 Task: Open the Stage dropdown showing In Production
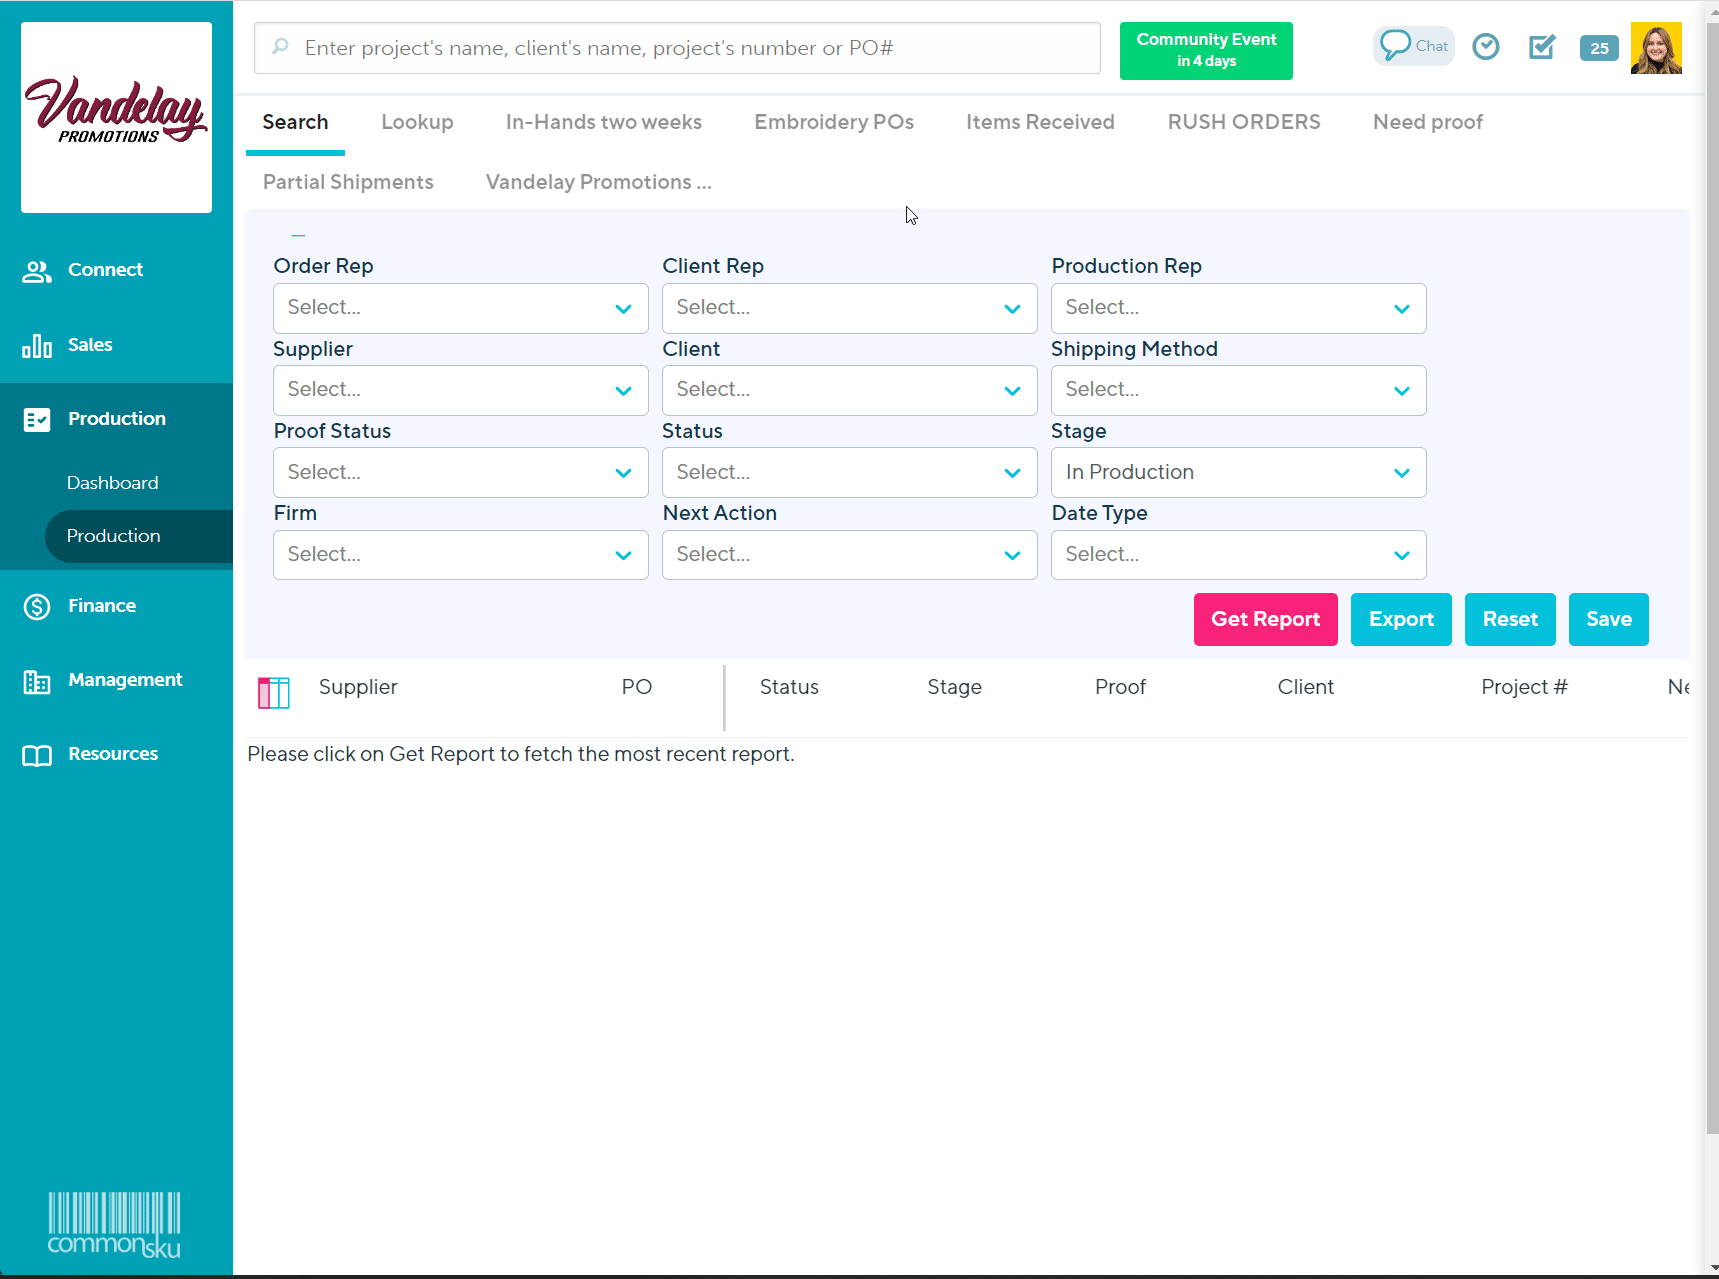point(1238,472)
